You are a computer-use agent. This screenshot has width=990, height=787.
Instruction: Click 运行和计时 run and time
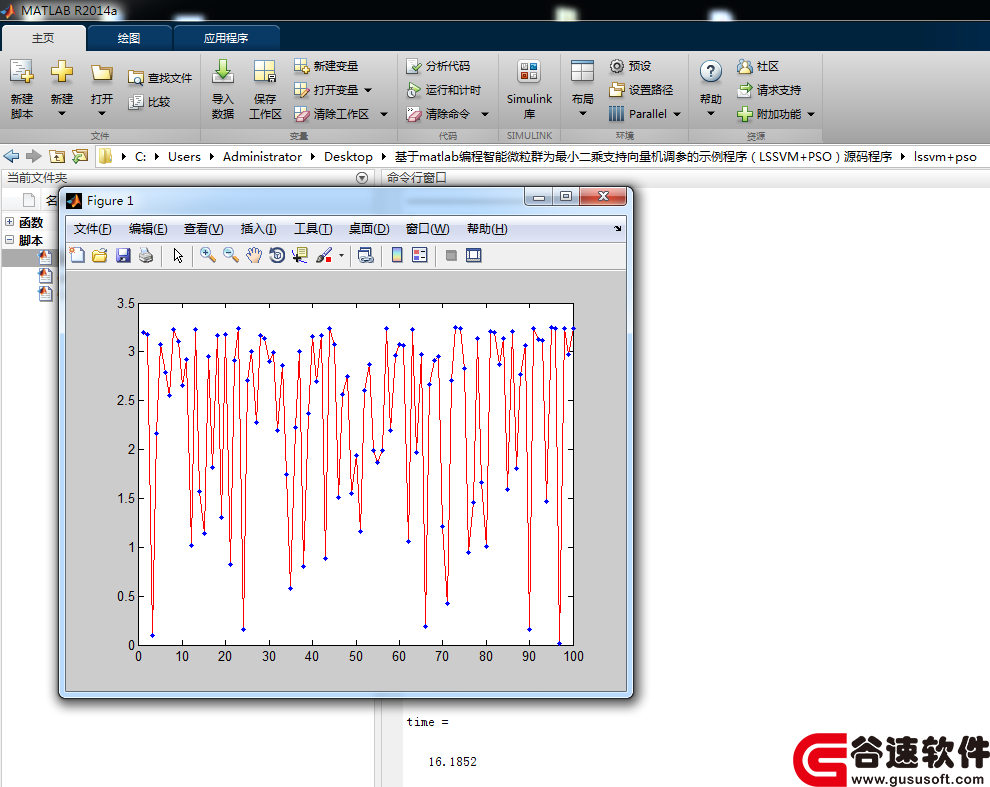pos(444,90)
